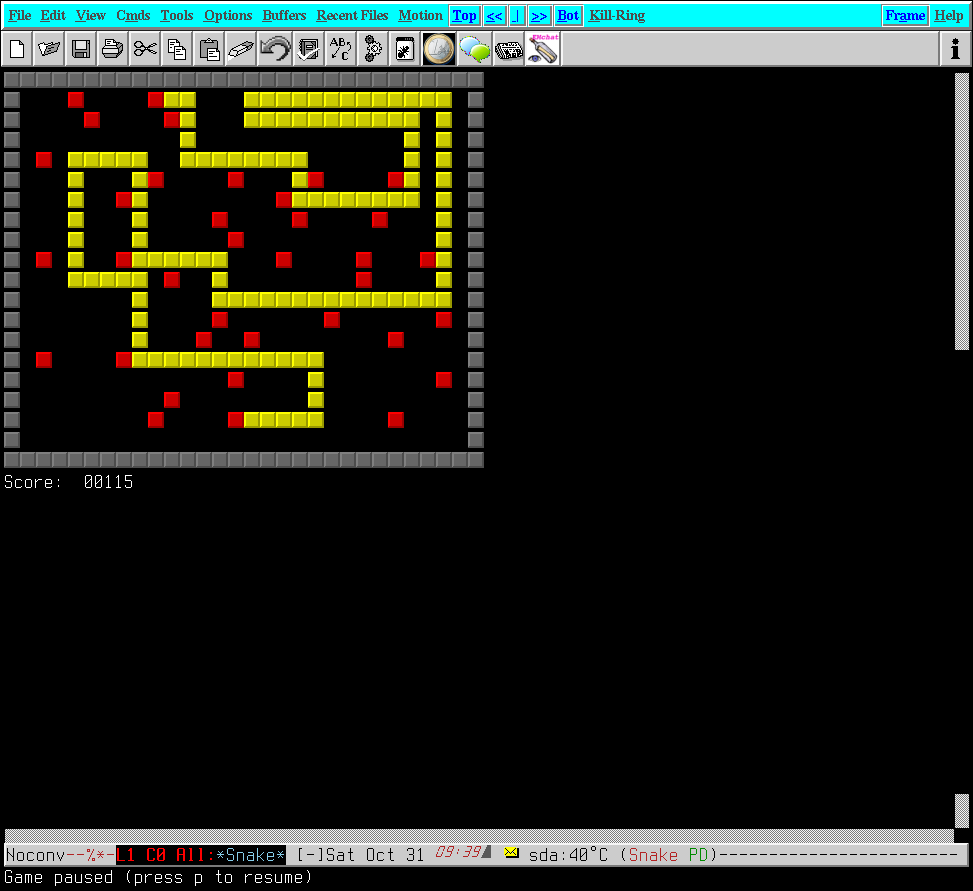
Task: Open the Kill-Ring menu
Action: coord(617,16)
